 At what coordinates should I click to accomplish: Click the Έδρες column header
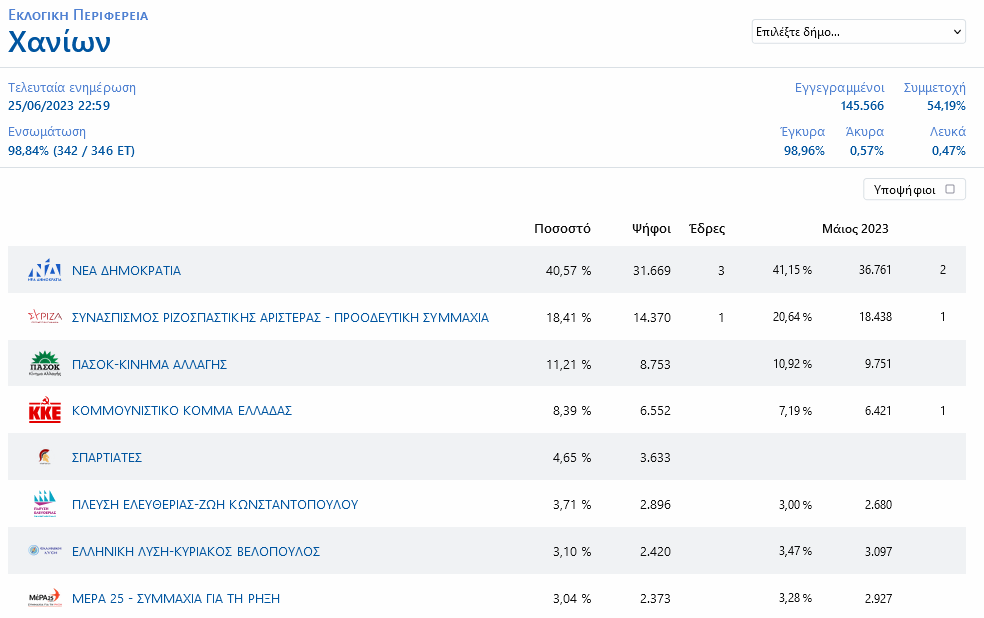(x=707, y=228)
